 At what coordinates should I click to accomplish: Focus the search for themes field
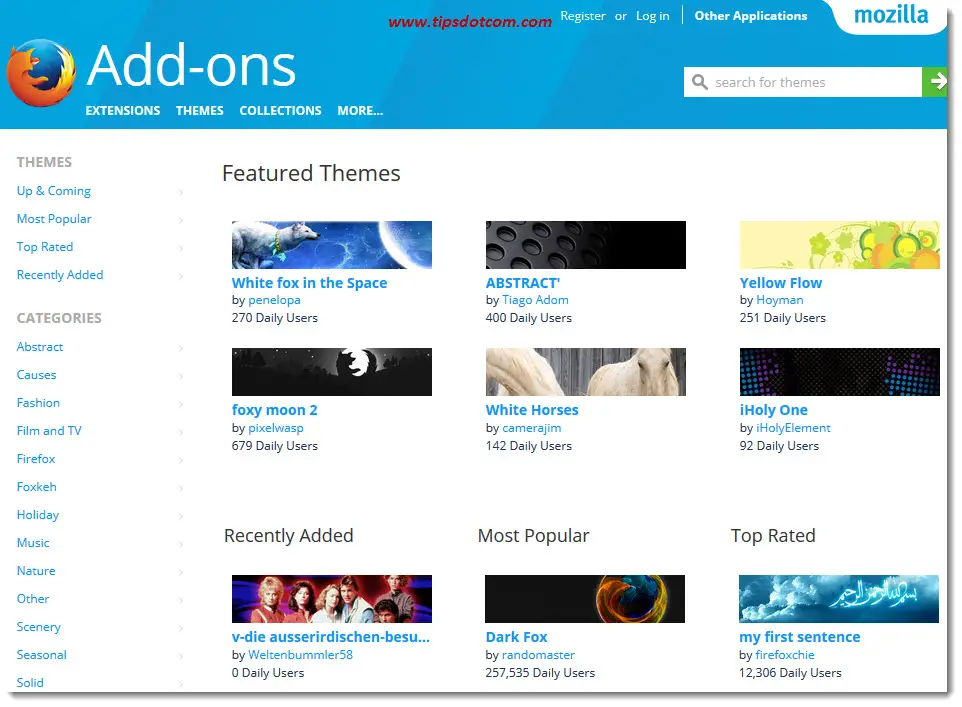(803, 82)
